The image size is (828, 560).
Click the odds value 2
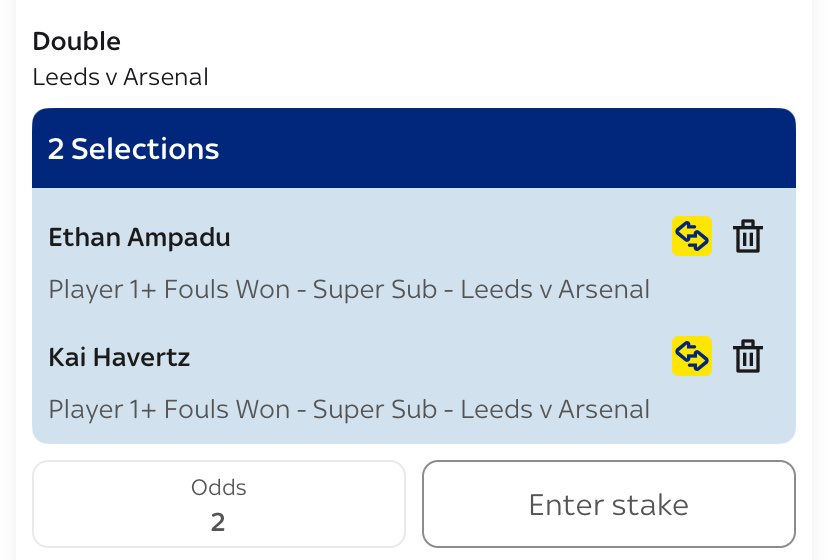pos(218,521)
